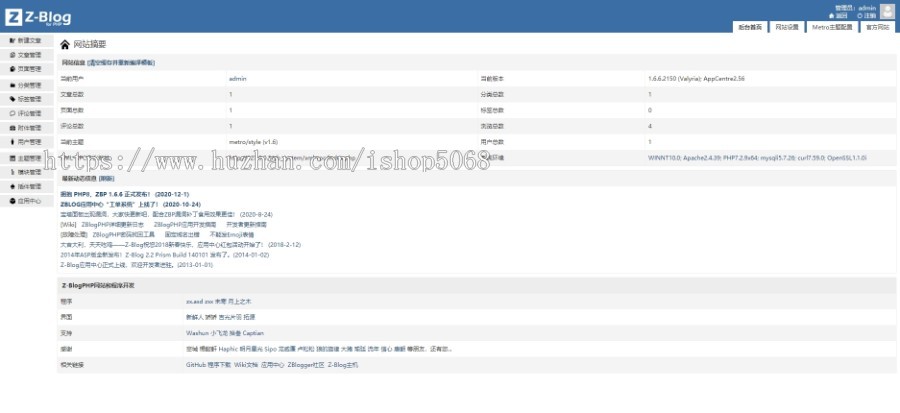Click the admin avatar picture
This screenshot has width=900, height=413.
(x=887, y=11)
